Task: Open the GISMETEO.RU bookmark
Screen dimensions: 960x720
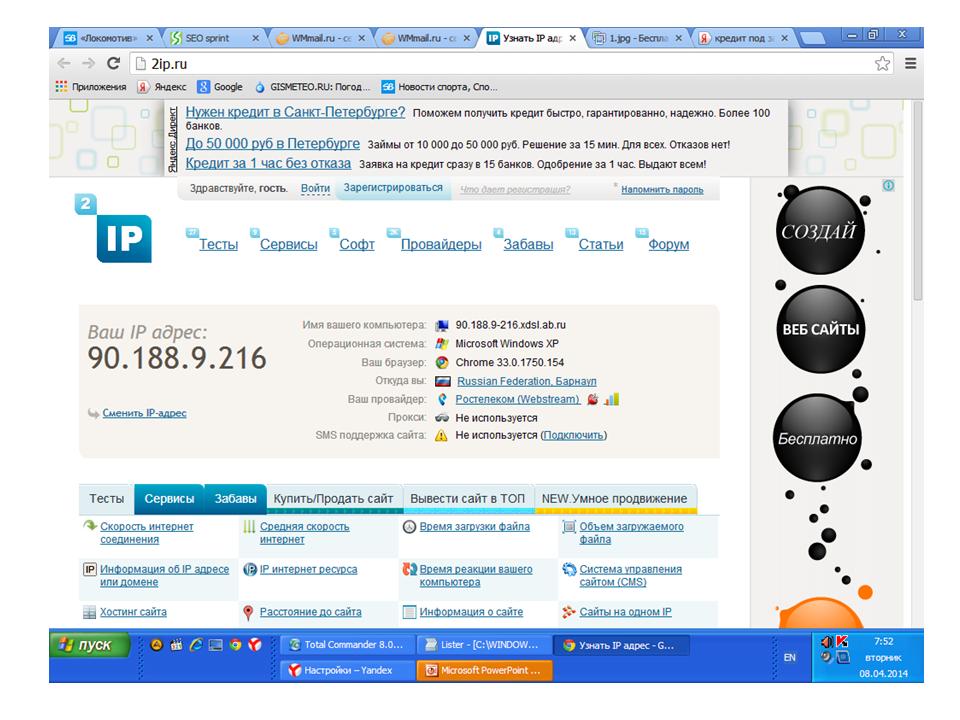Action: point(313,87)
